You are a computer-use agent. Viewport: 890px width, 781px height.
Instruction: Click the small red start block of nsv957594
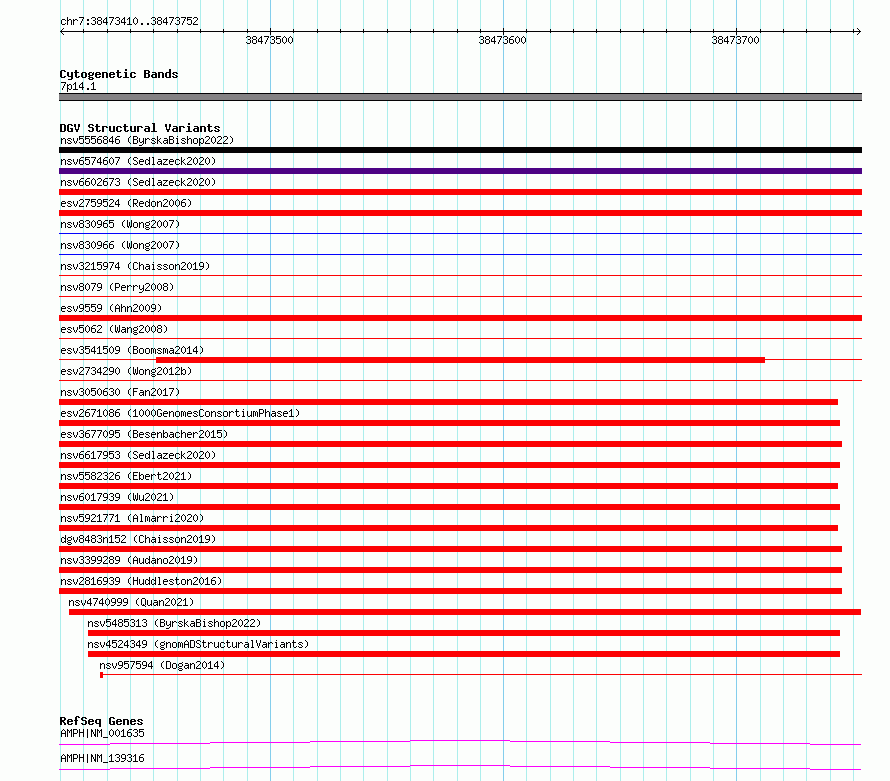(x=102, y=675)
